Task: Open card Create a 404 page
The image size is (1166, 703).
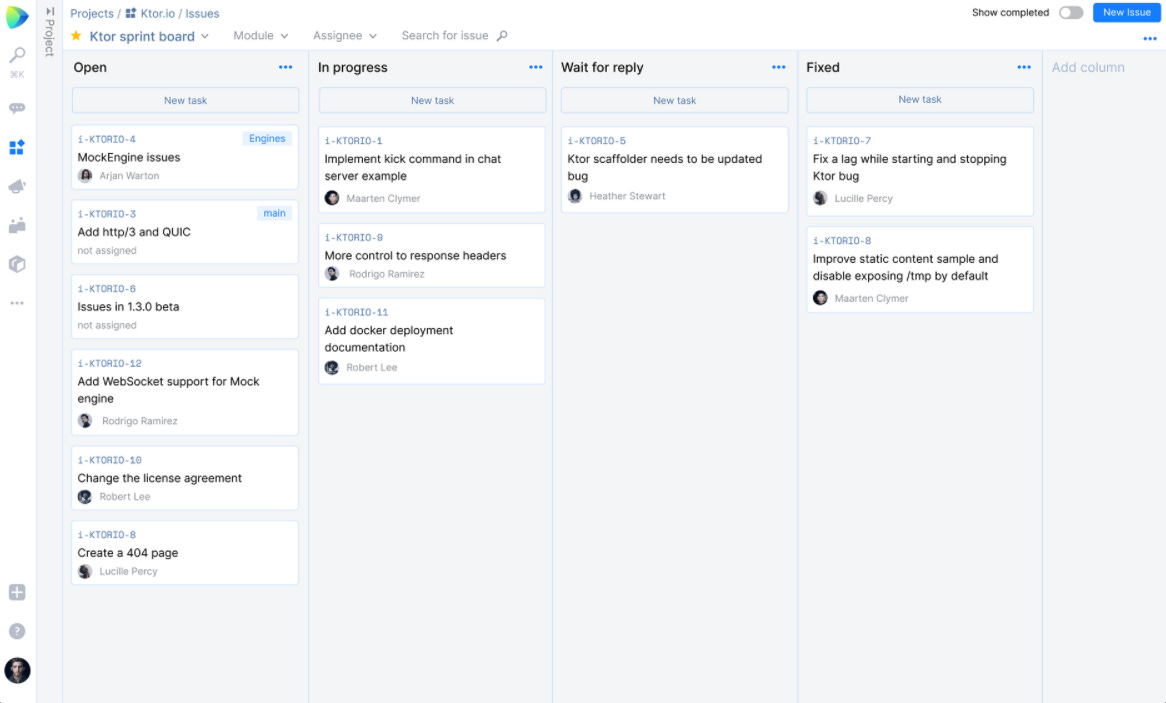Action: coord(185,553)
